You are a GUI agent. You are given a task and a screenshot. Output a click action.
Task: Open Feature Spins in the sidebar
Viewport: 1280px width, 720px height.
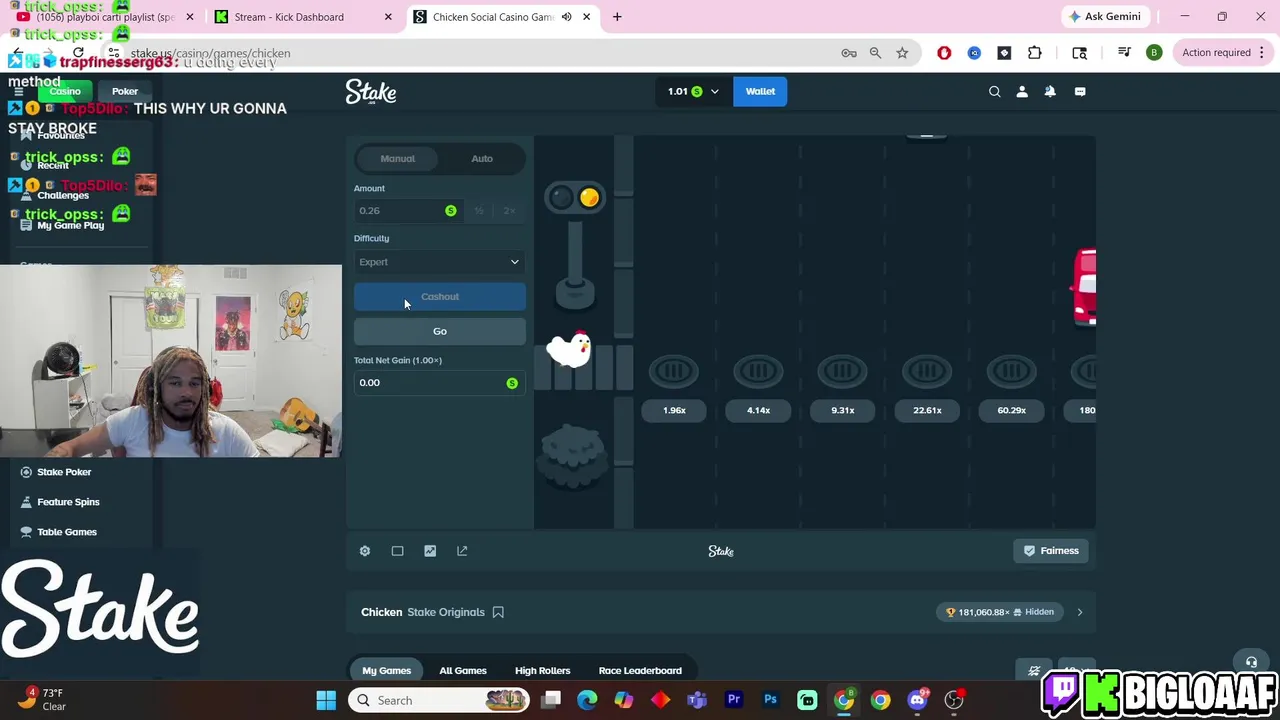tap(68, 502)
